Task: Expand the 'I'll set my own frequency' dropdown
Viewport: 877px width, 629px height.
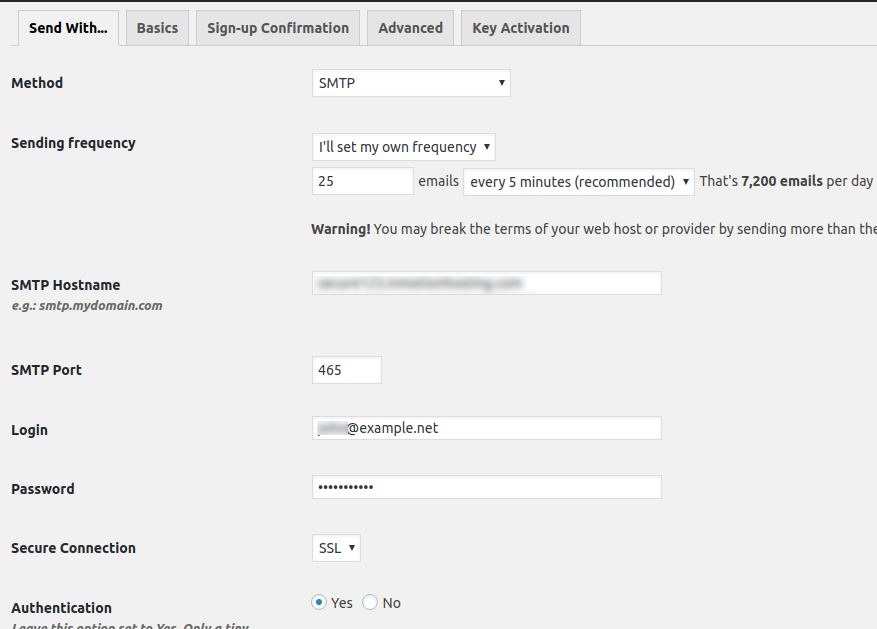Action: click(404, 147)
